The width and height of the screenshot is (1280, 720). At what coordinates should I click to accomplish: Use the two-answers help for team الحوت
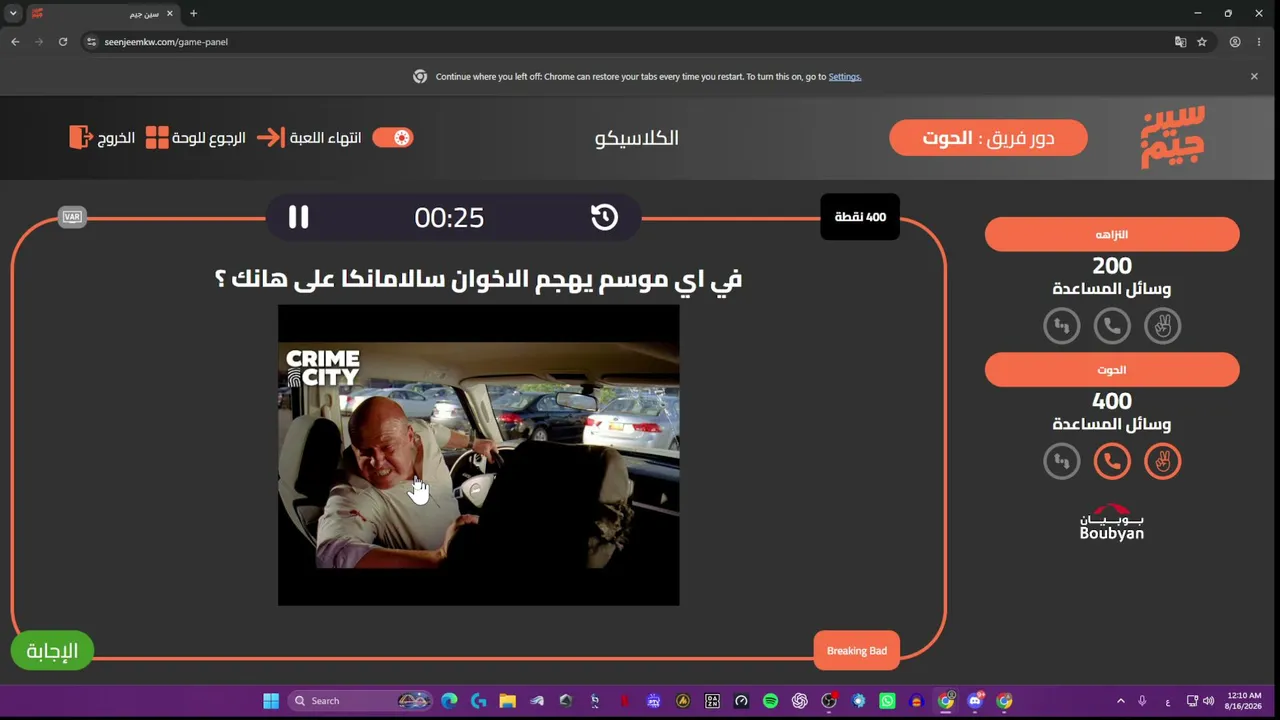[1162, 461]
